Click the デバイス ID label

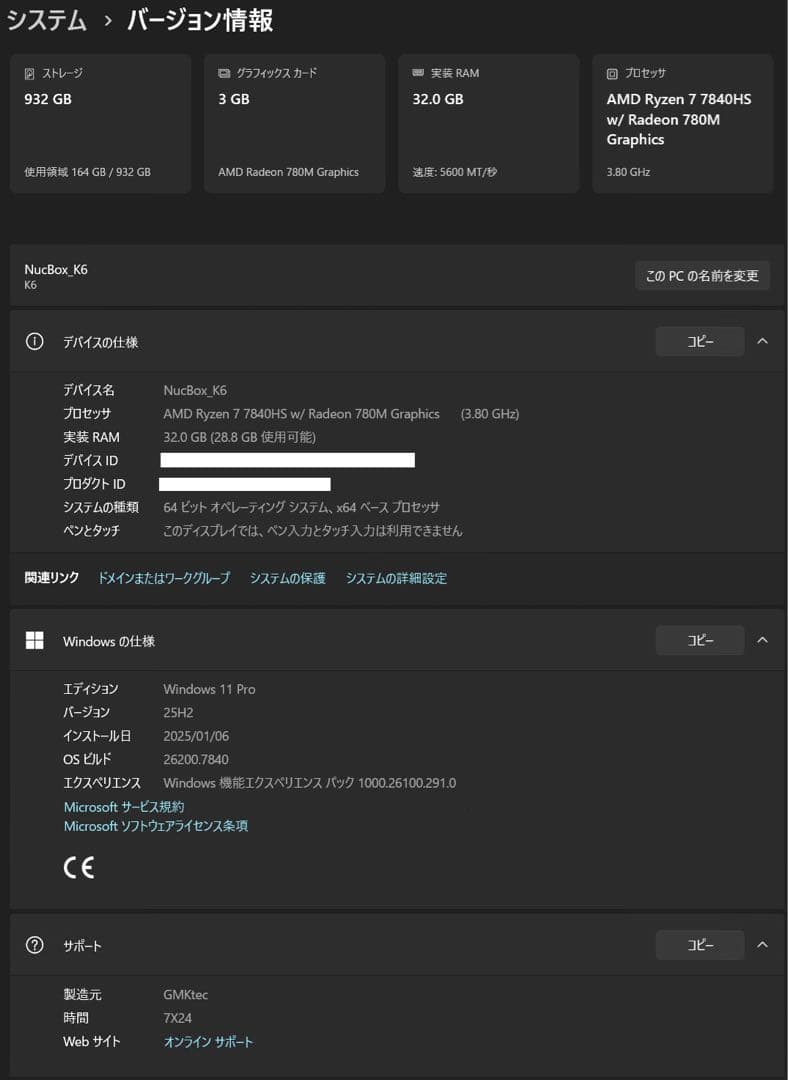91,461
